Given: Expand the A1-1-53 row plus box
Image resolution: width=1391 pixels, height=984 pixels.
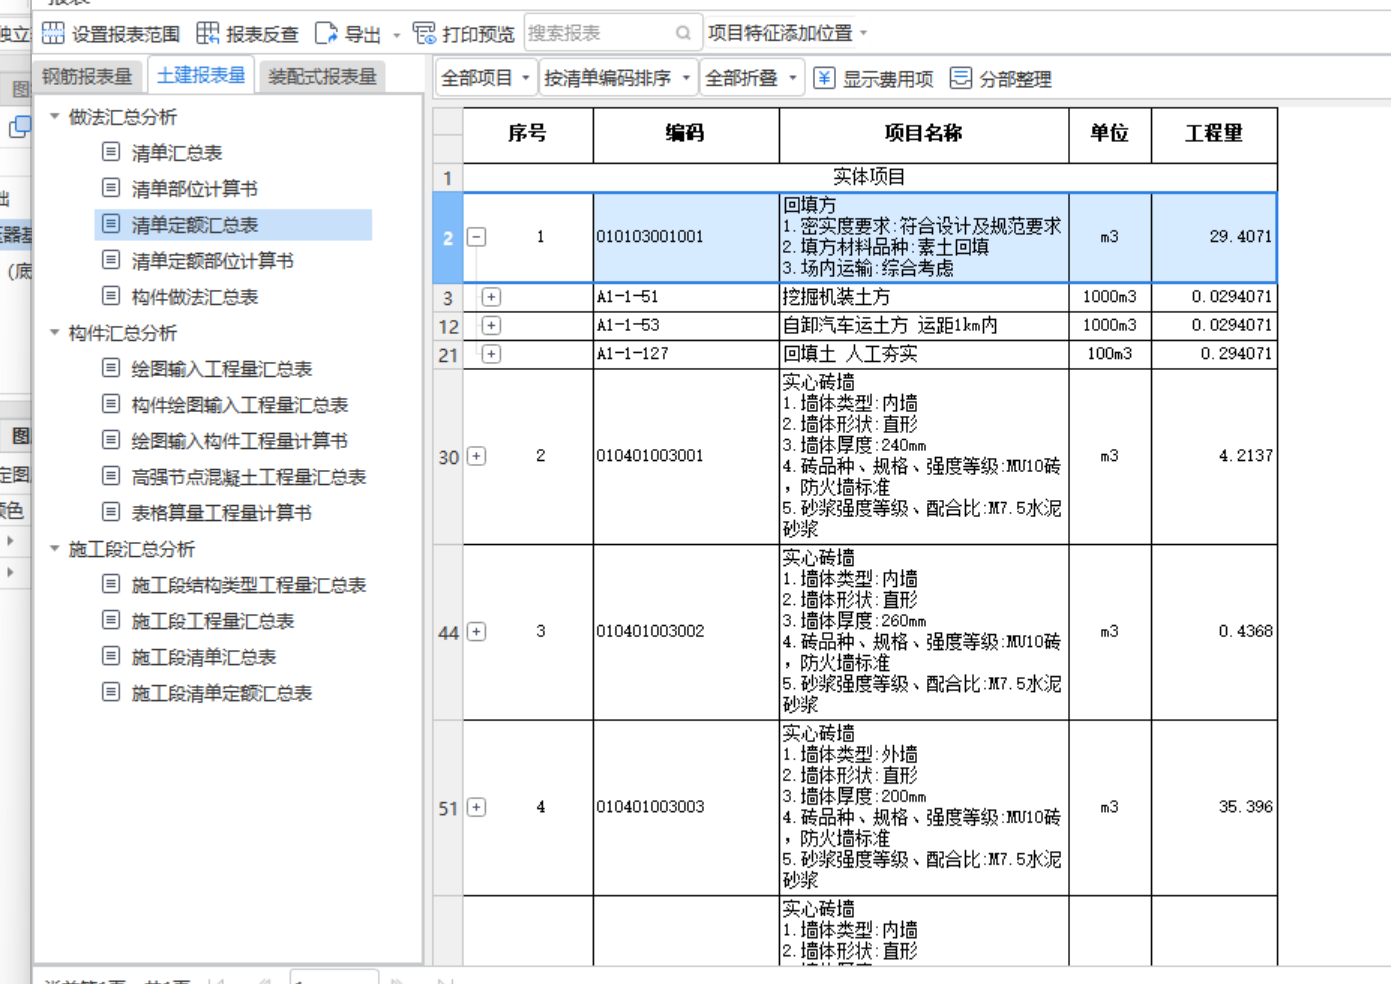Looking at the screenshot, I should (x=491, y=325).
